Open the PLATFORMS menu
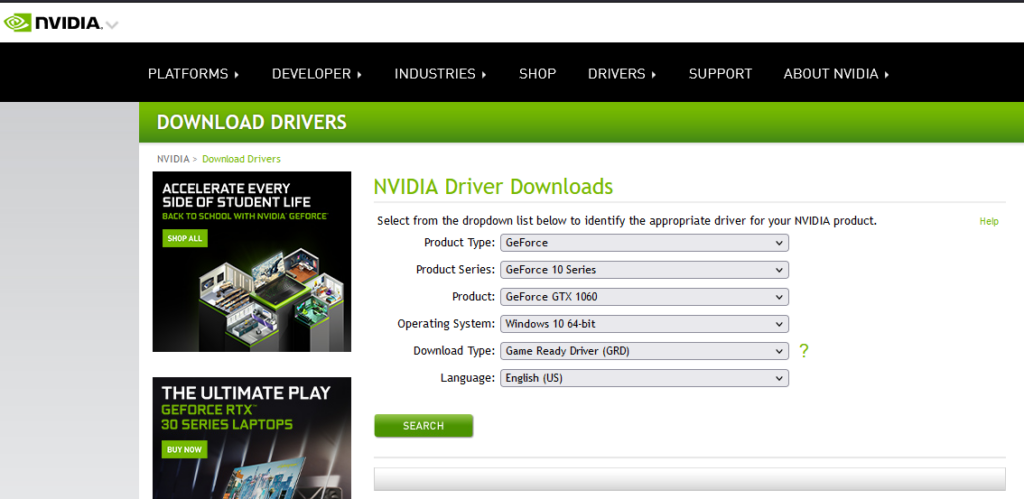 [193, 74]
